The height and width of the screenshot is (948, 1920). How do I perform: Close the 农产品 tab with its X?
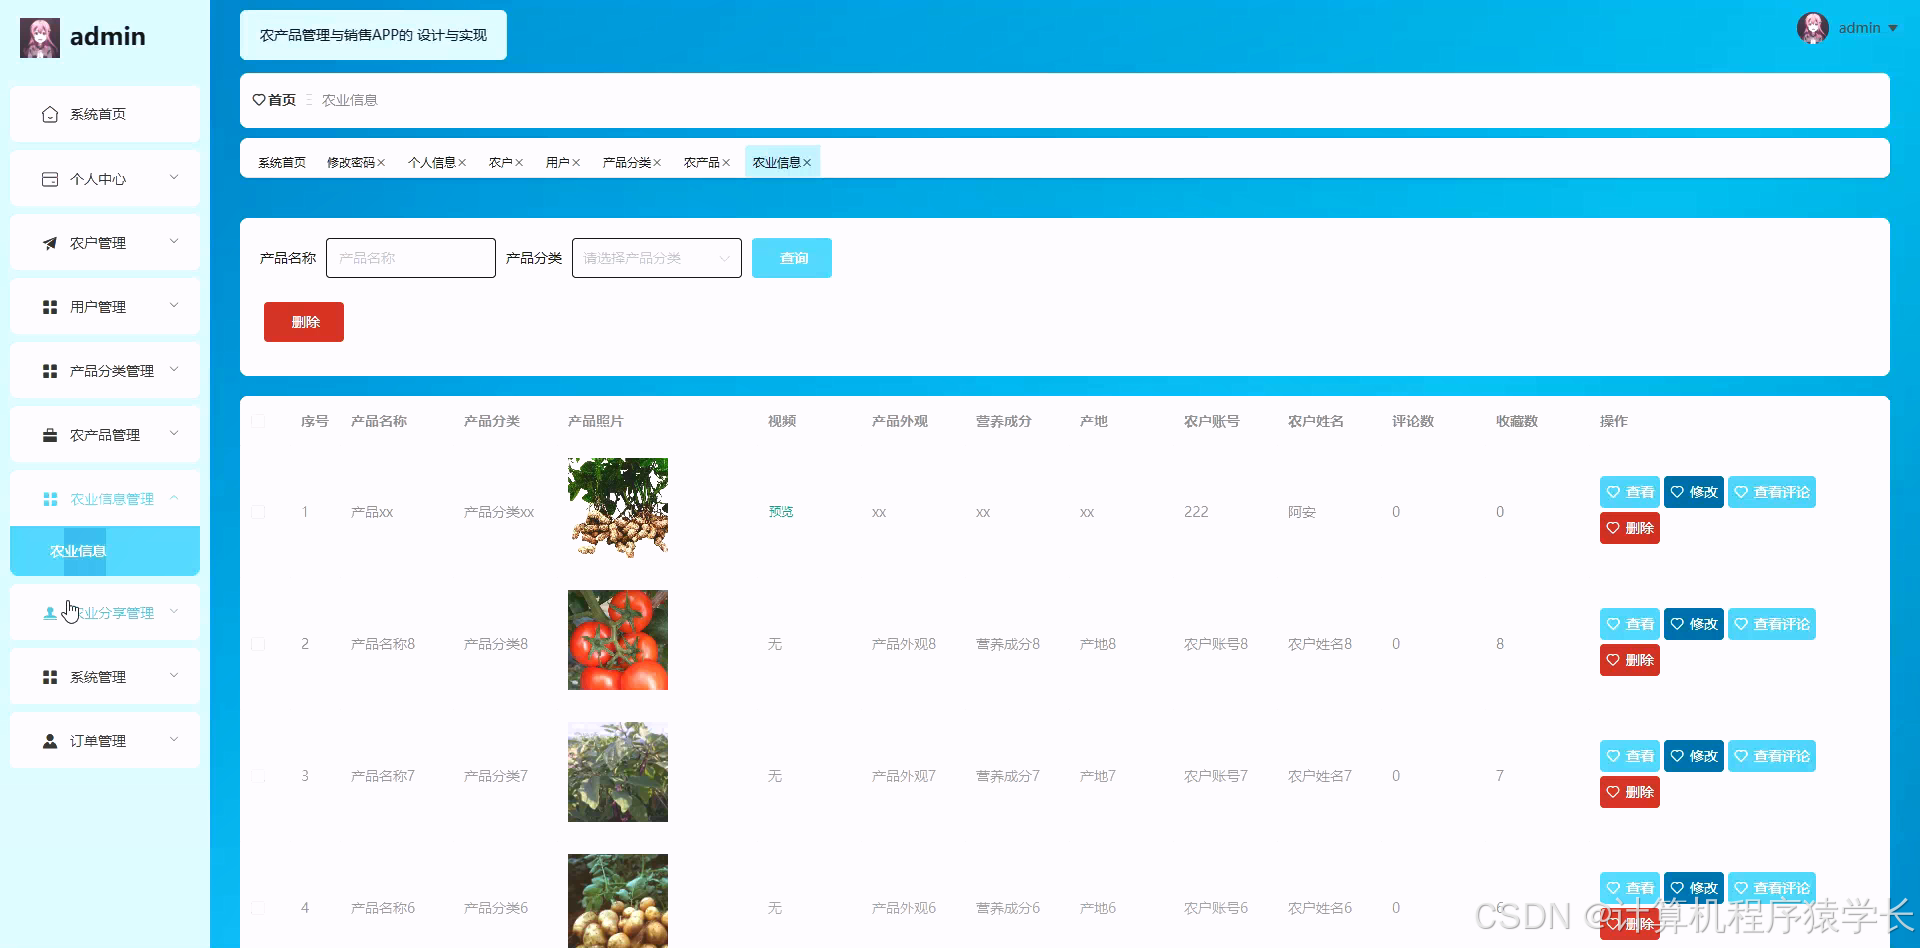coord(726,163)
